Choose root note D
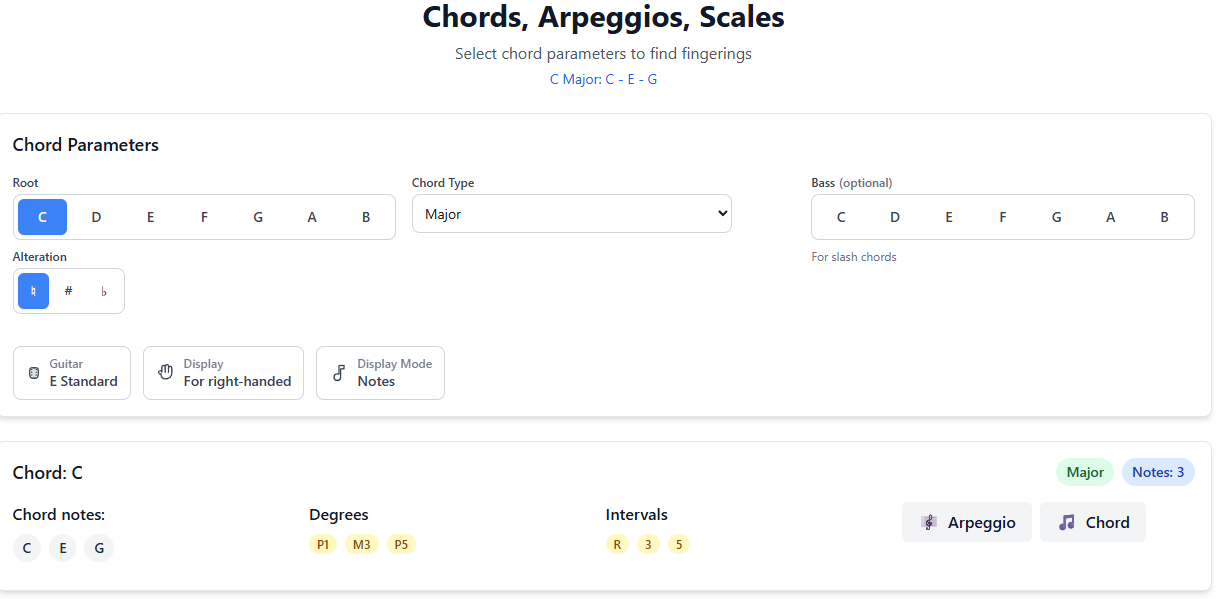Image resolution: width=1222 pixels, height=599 pixels. tap(96, 217)
